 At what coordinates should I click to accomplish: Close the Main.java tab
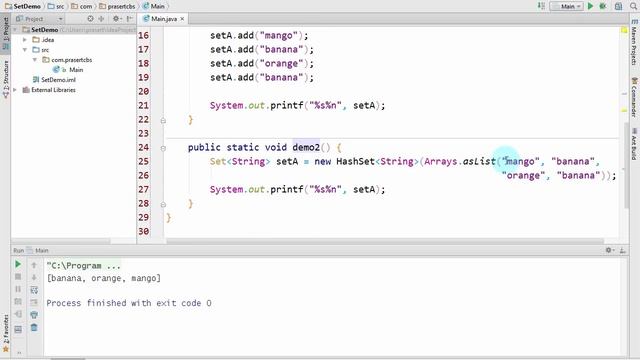182,19
